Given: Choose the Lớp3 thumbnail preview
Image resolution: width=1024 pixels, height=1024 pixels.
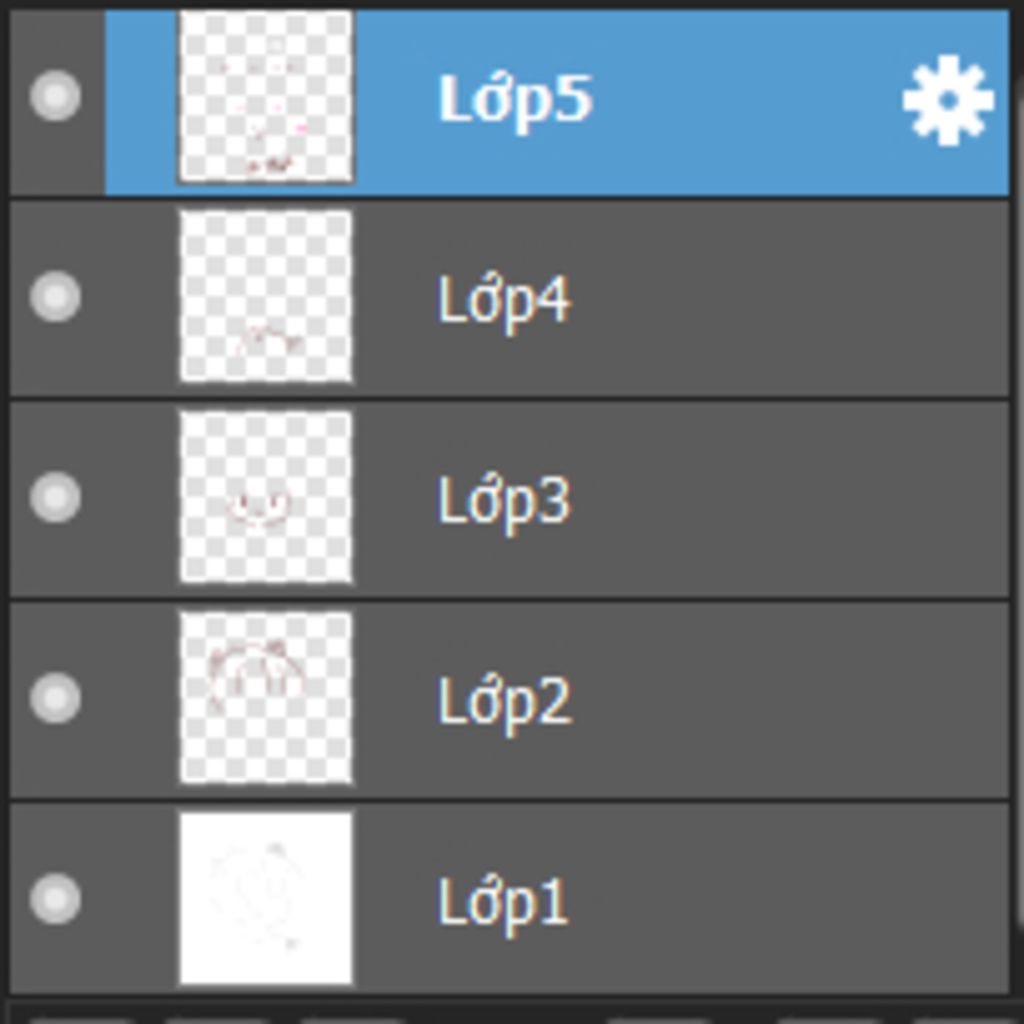Looking at the screenshot, I should (266, 497).
